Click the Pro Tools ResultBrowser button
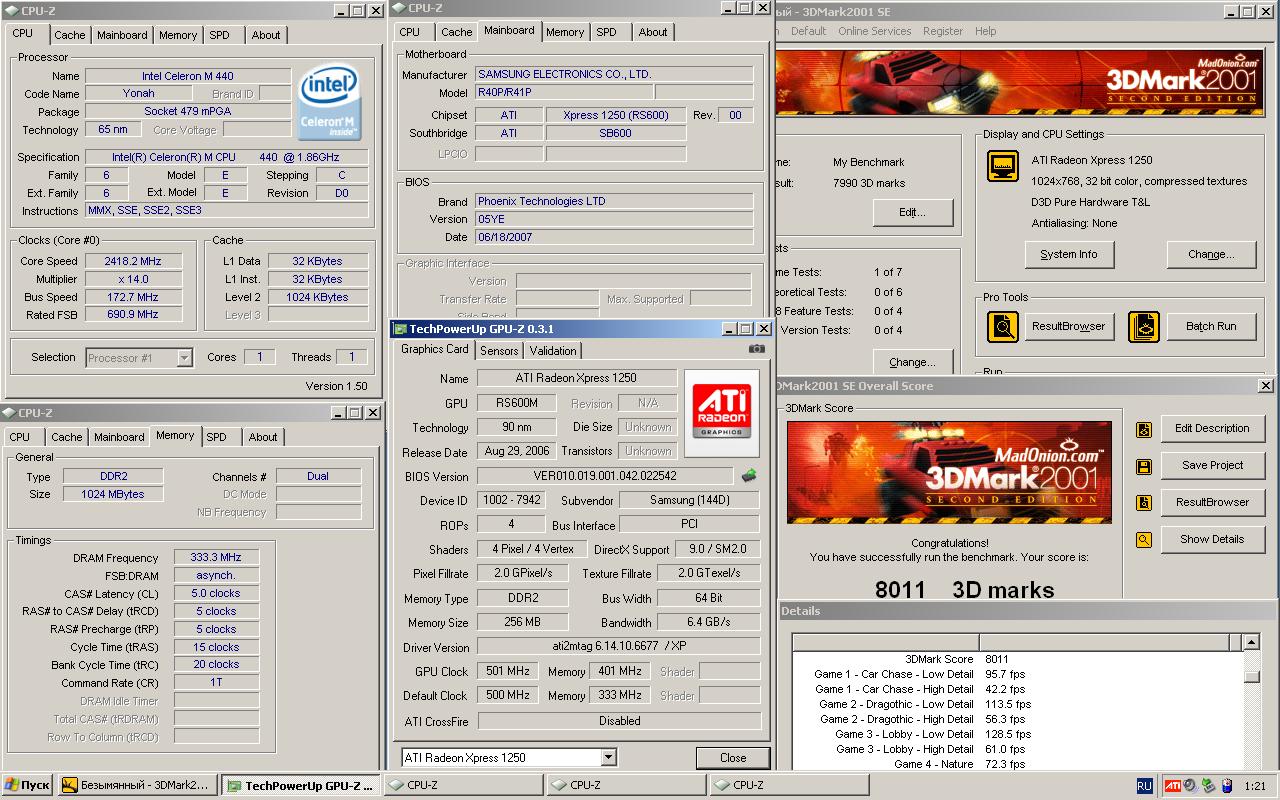Viewport: 1280px width, 800px height. (1068, 326)
